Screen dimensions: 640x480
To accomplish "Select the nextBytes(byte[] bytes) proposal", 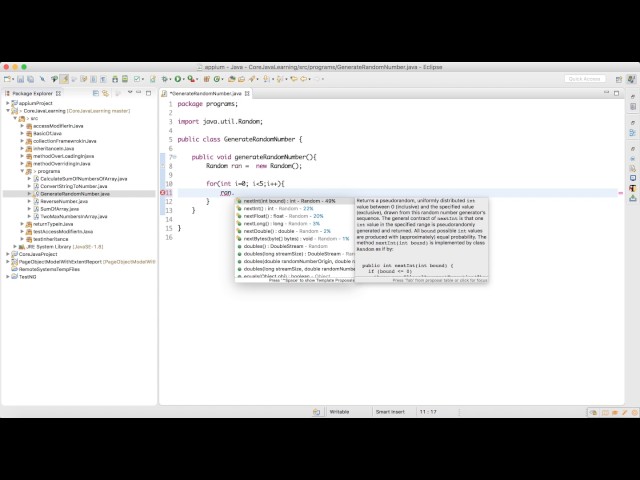I will click(x=295, y=239).
